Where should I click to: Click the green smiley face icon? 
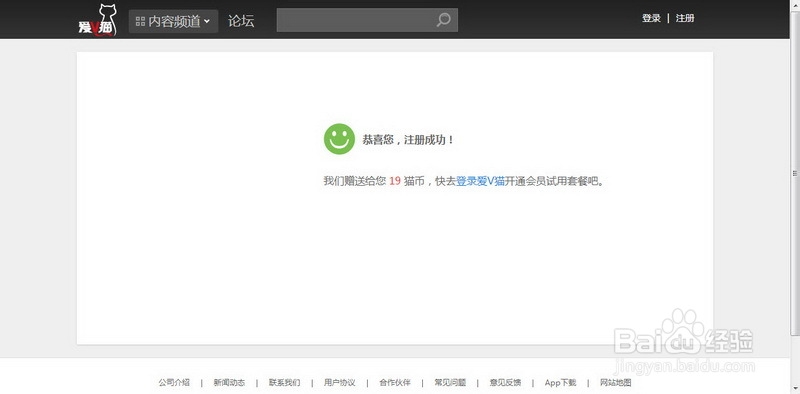click(x=339, y=139)
